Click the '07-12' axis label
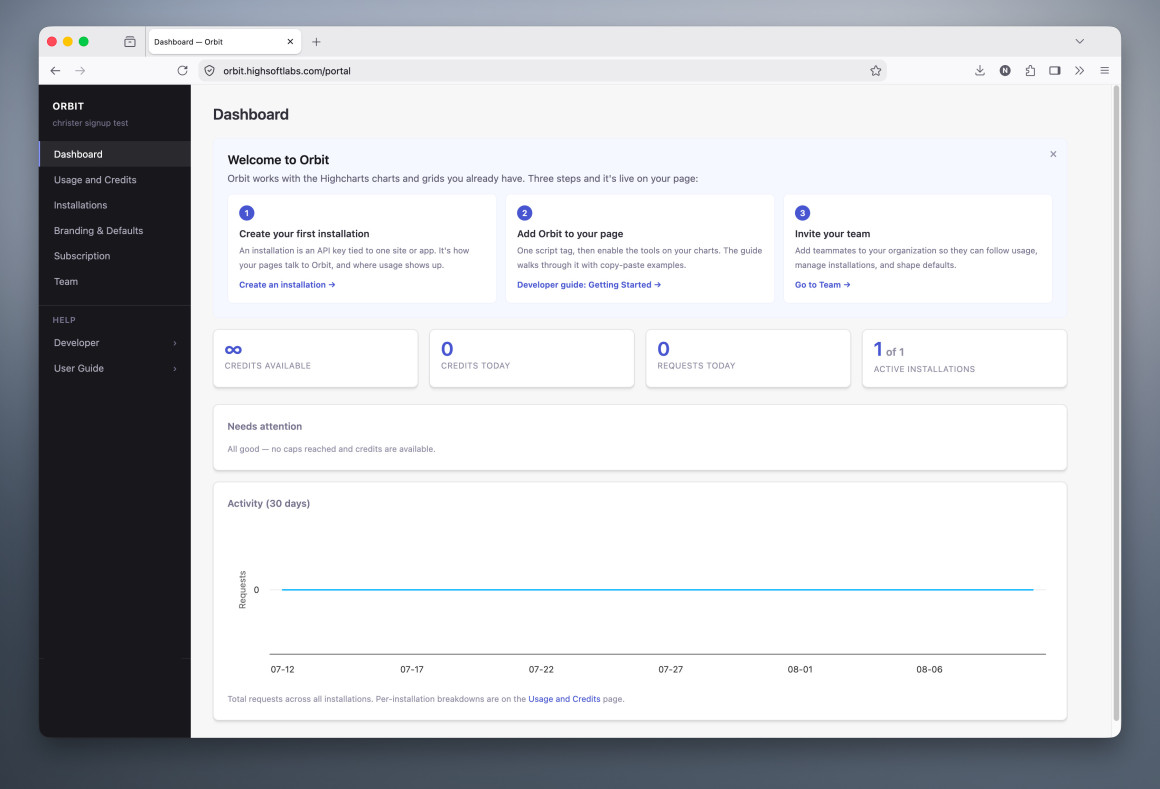Screen dimensions: 1160x789 282,670
